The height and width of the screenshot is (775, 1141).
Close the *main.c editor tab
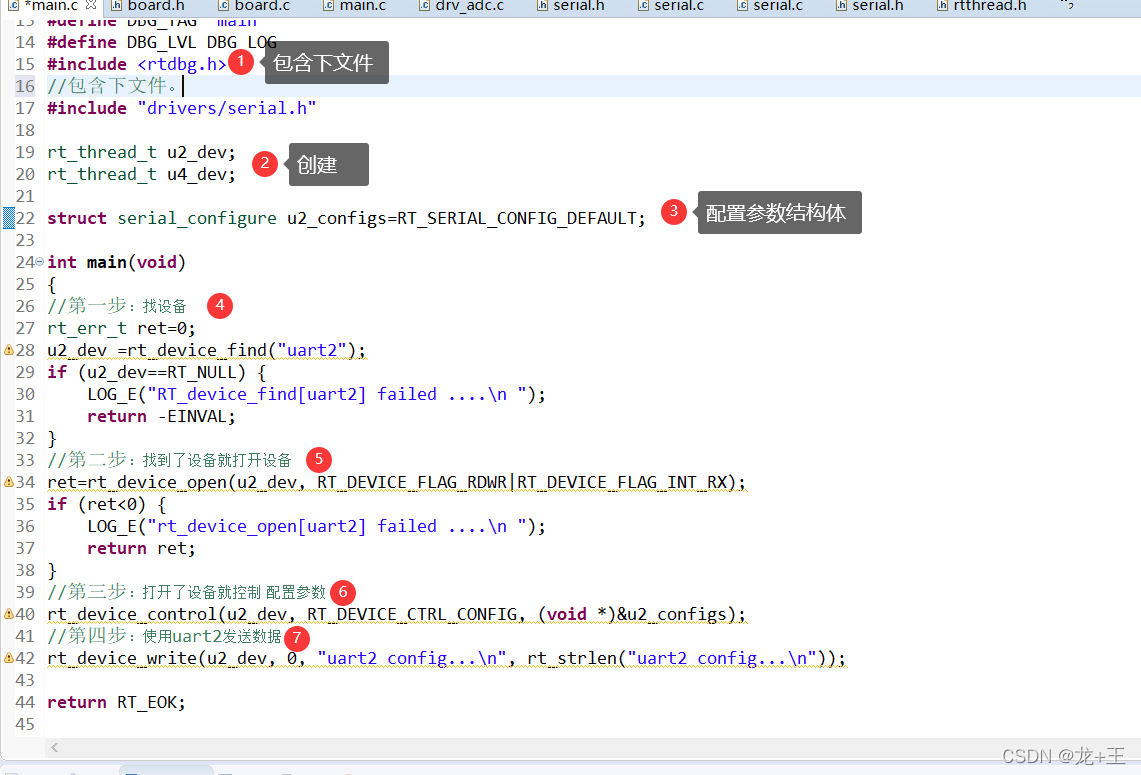[x=91, y=5]
